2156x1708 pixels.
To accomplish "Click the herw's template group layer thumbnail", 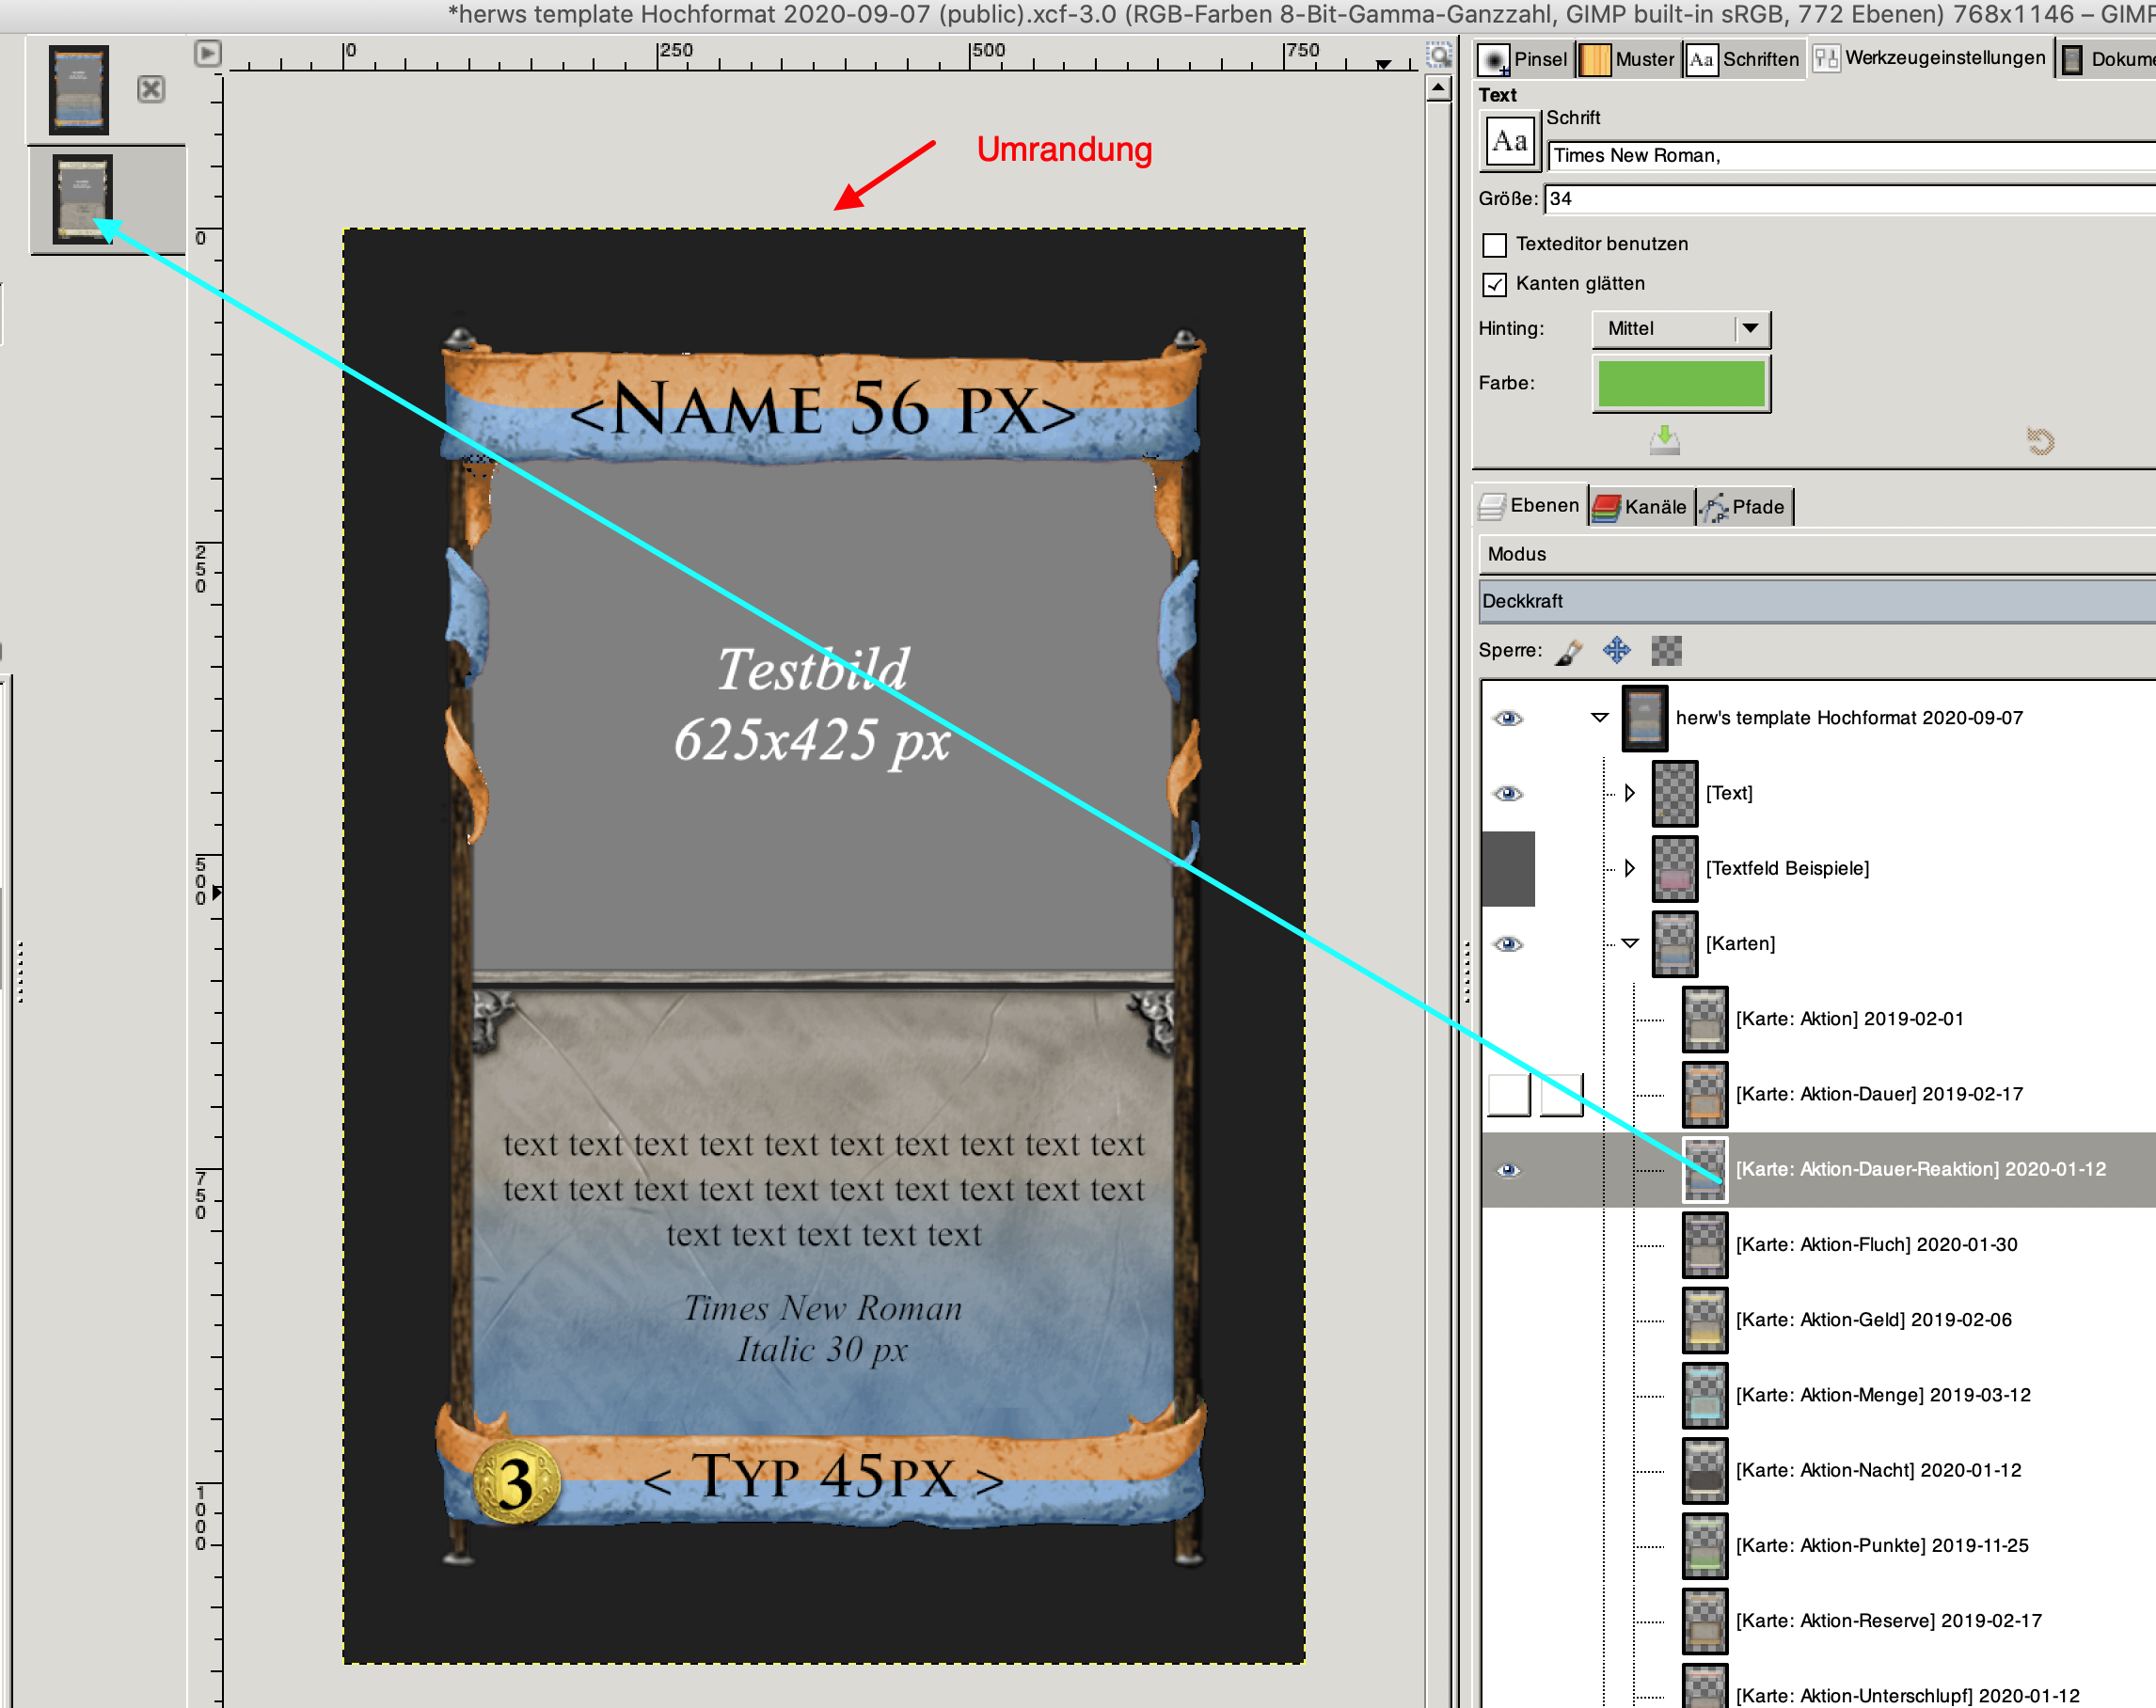I will click(1644, 718).
